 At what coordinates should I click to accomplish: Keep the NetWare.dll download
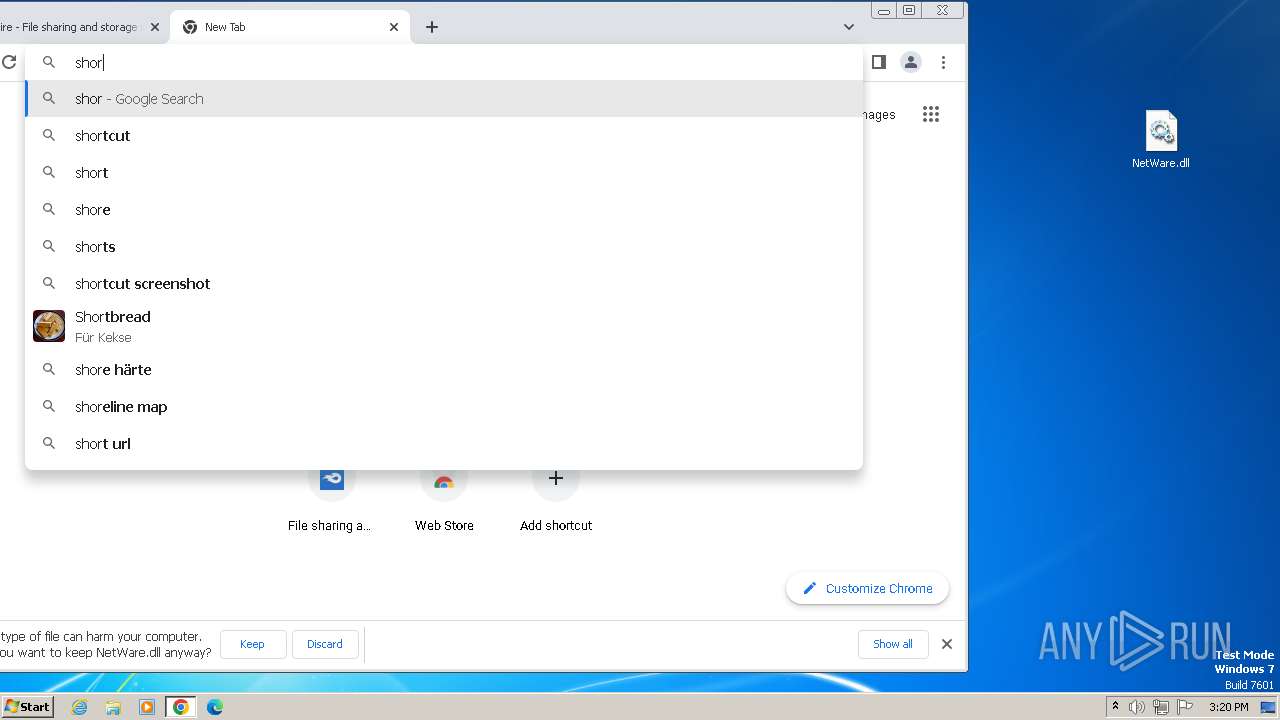[x=252, y=644]
